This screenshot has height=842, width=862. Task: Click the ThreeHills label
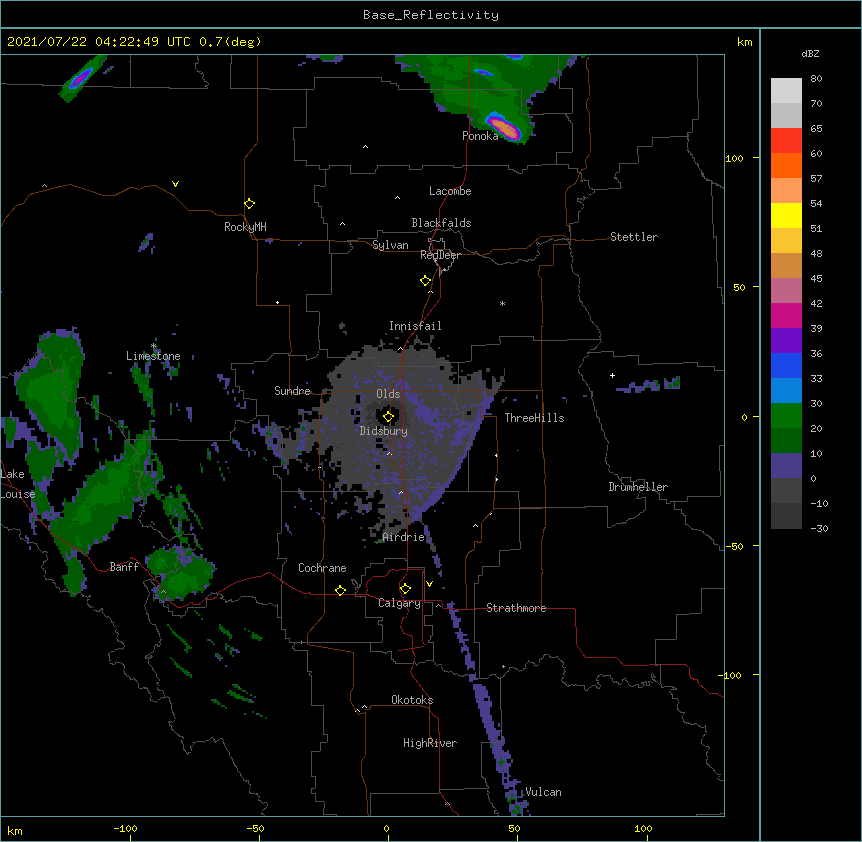[534, 418]
